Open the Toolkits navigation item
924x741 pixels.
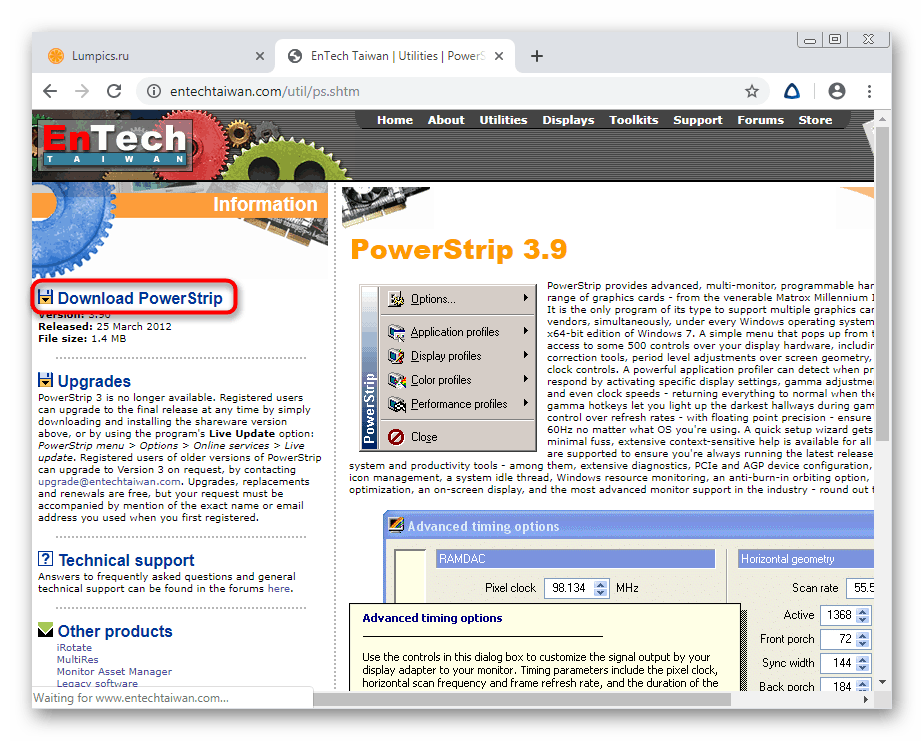click(633, 120)
